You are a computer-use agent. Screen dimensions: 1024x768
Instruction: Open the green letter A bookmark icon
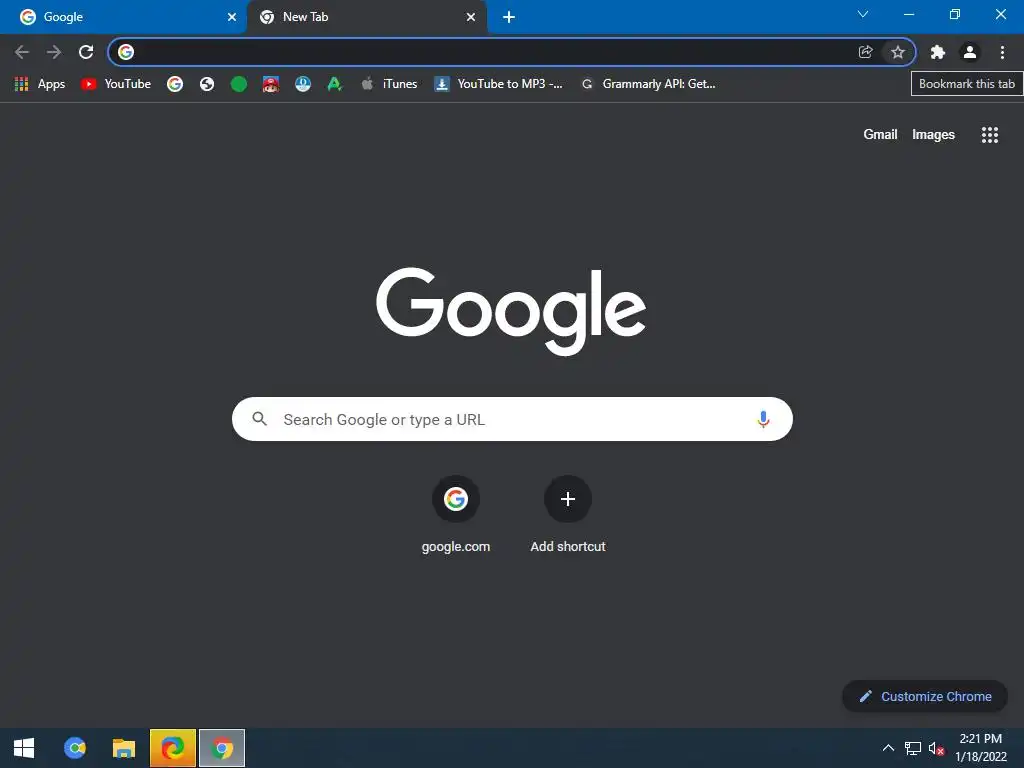click(x=335, y=84)
